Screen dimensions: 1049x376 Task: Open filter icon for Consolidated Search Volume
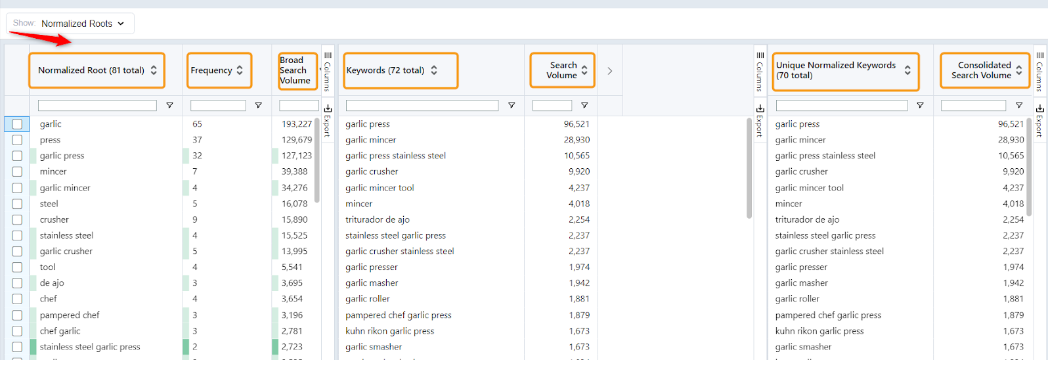(1019, 106)
